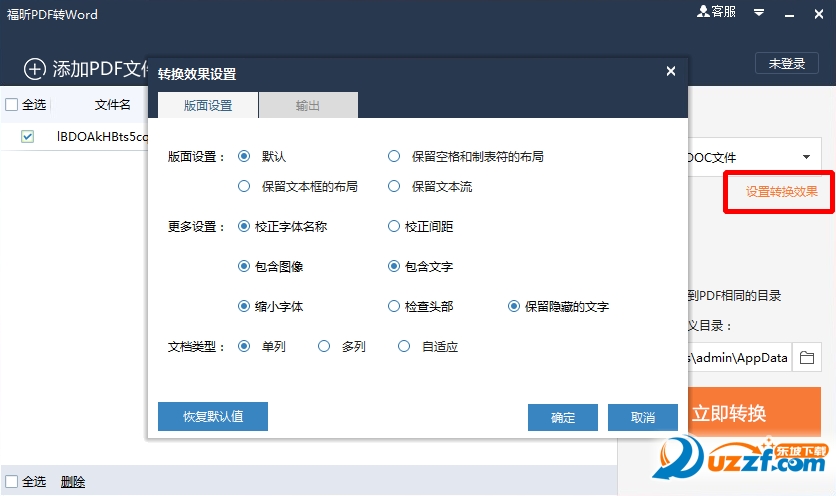Click the add PDF file plus icon

(35, 69)
